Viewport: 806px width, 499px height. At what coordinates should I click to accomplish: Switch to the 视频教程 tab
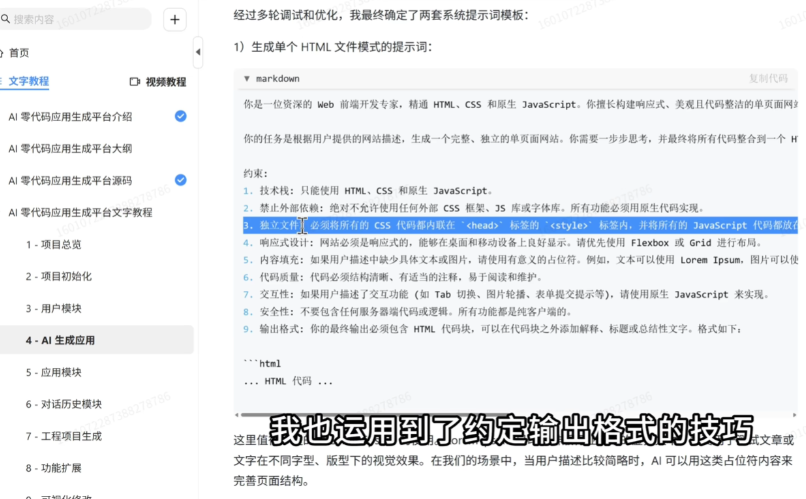pos(166,82)
